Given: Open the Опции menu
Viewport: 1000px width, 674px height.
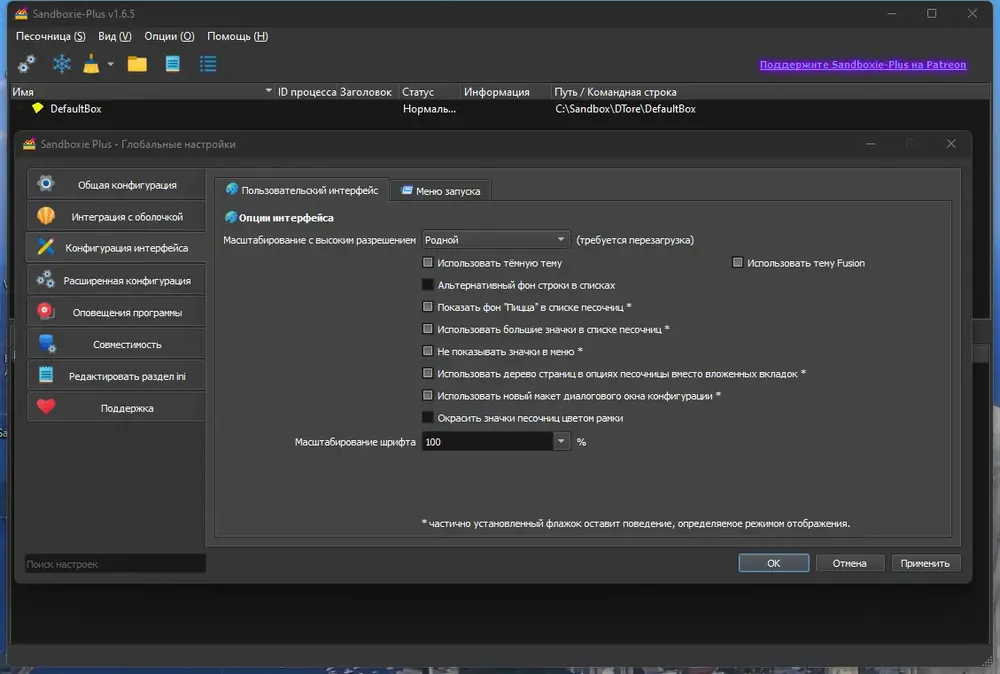Looking at the screenshot, I should click(x=169, y=36).
